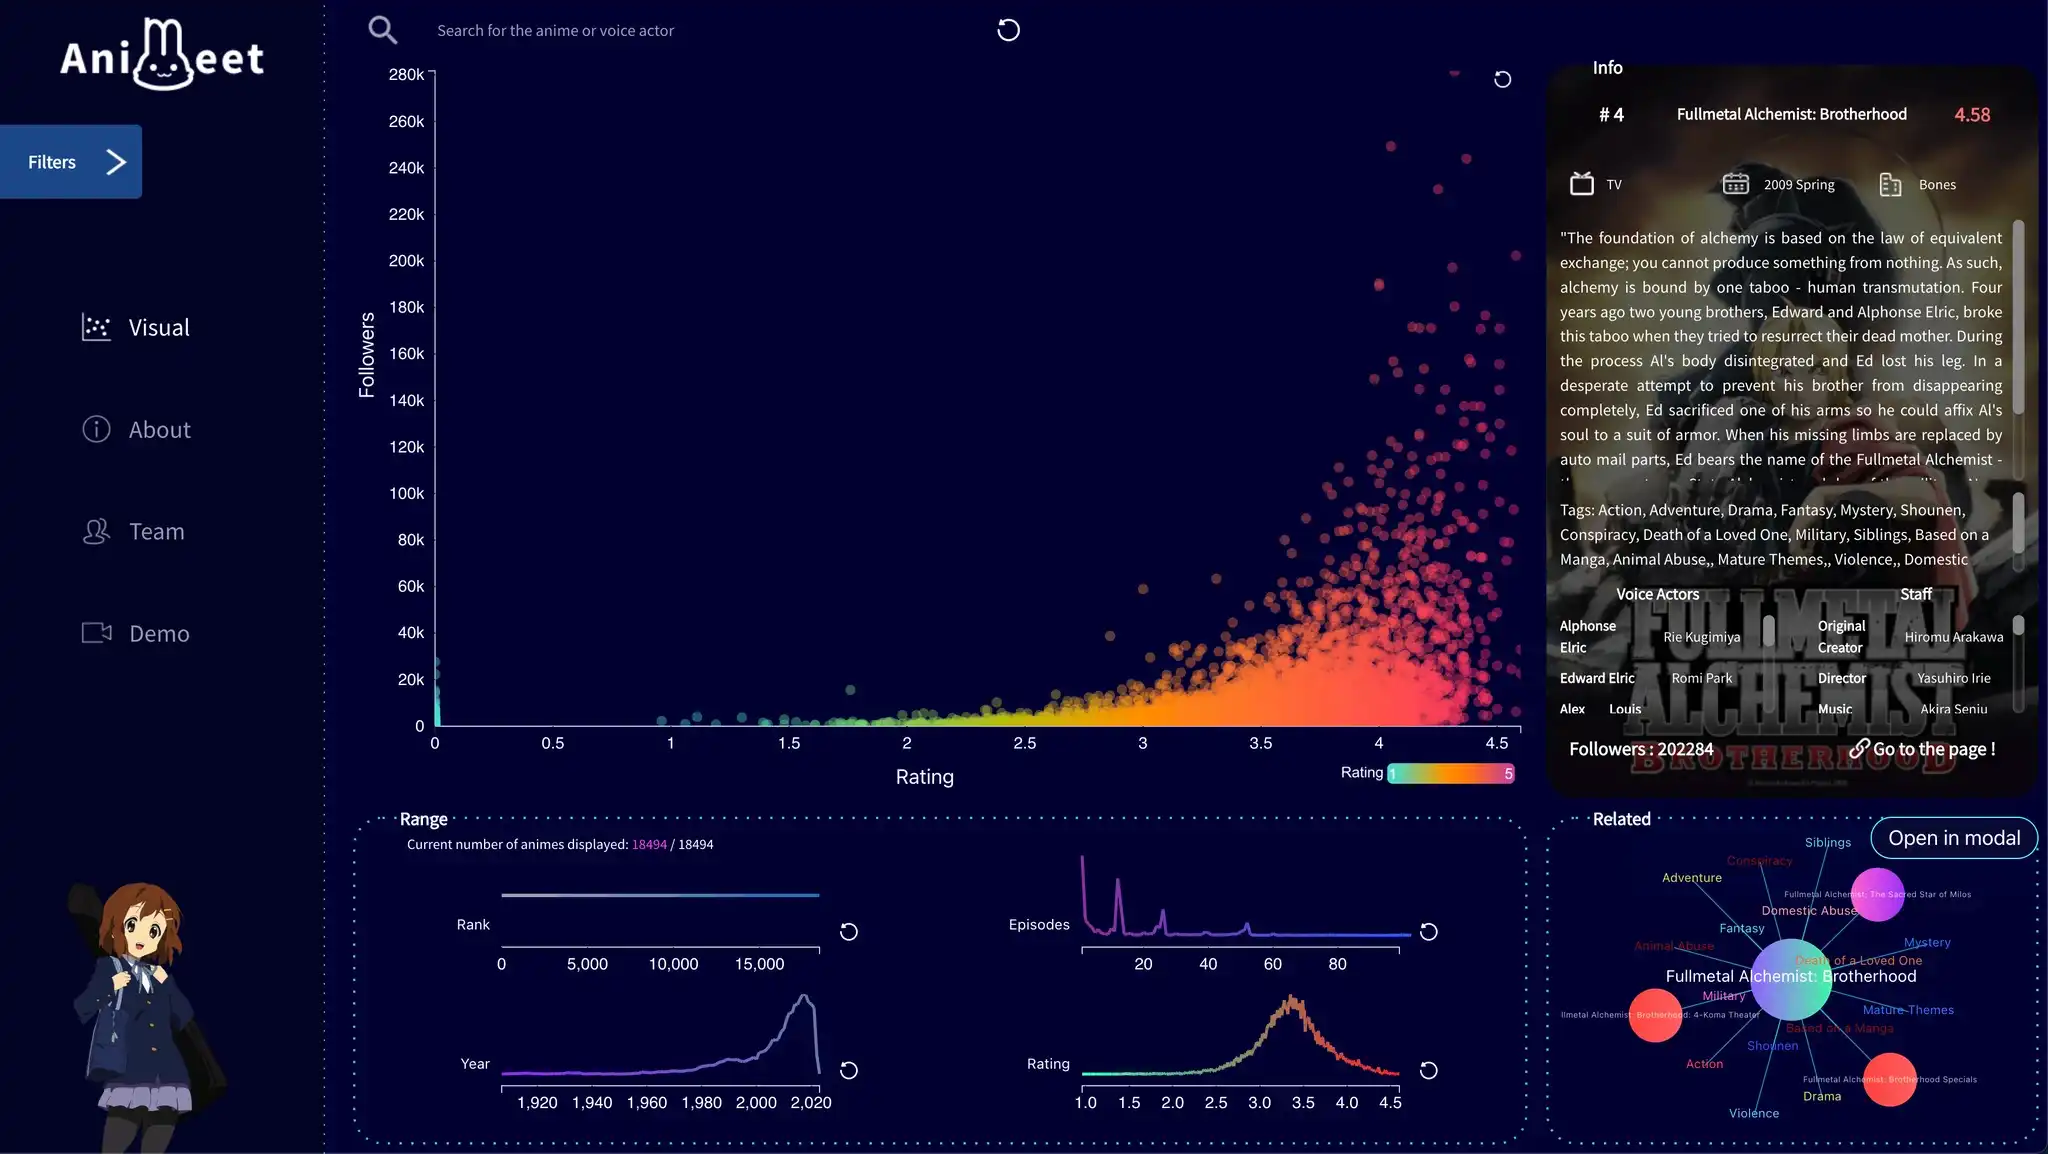This screenshot has width=2048, height=1154.
Task: Click the Fantasy tag in Related graph
Action: pos(1741,929)
